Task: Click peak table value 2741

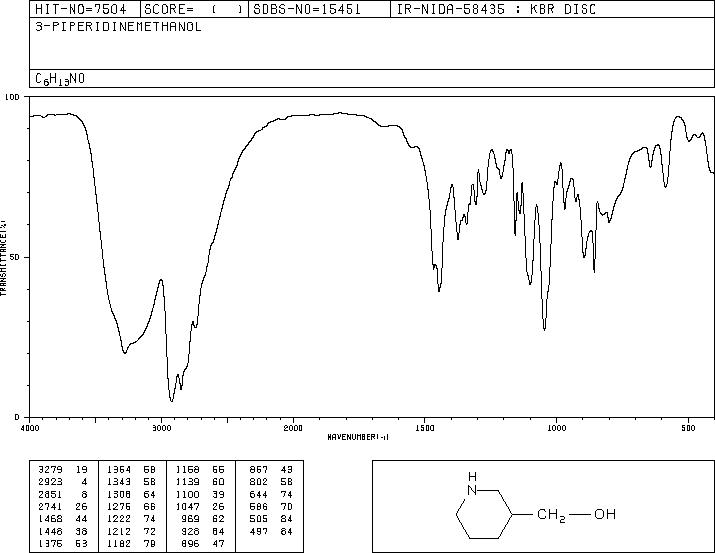Action: click(50, 506)
